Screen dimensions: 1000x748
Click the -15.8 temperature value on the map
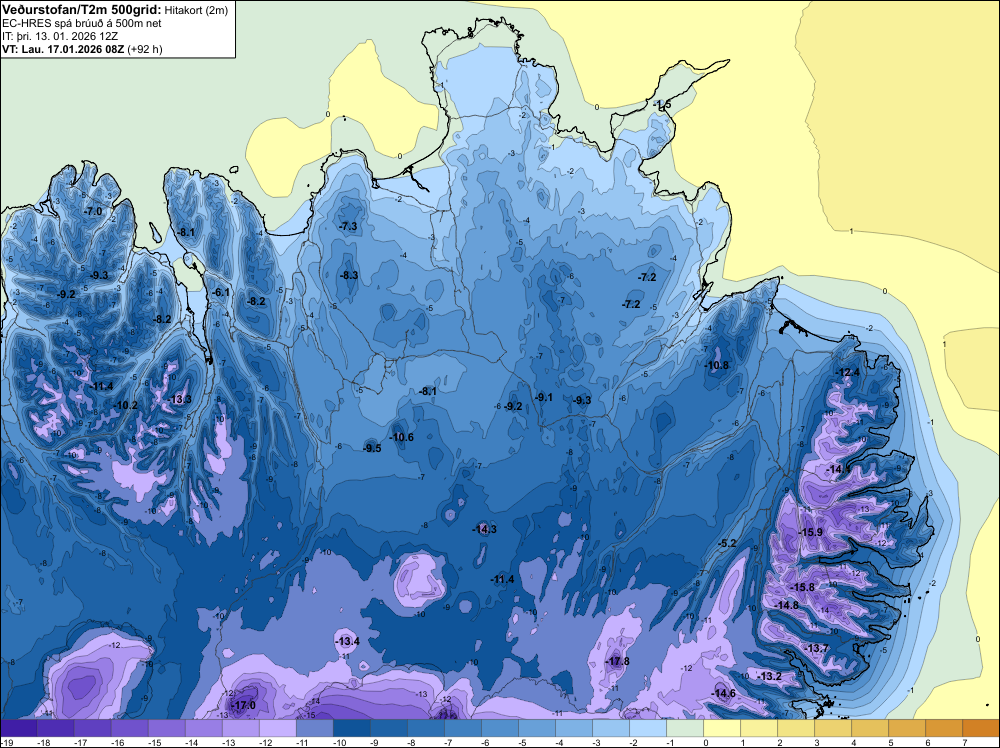click(x=802, y=587)
